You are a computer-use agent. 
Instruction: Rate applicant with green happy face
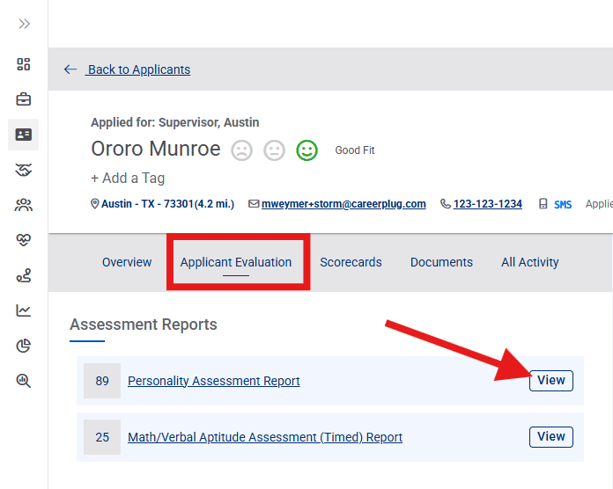coord(307,150)
